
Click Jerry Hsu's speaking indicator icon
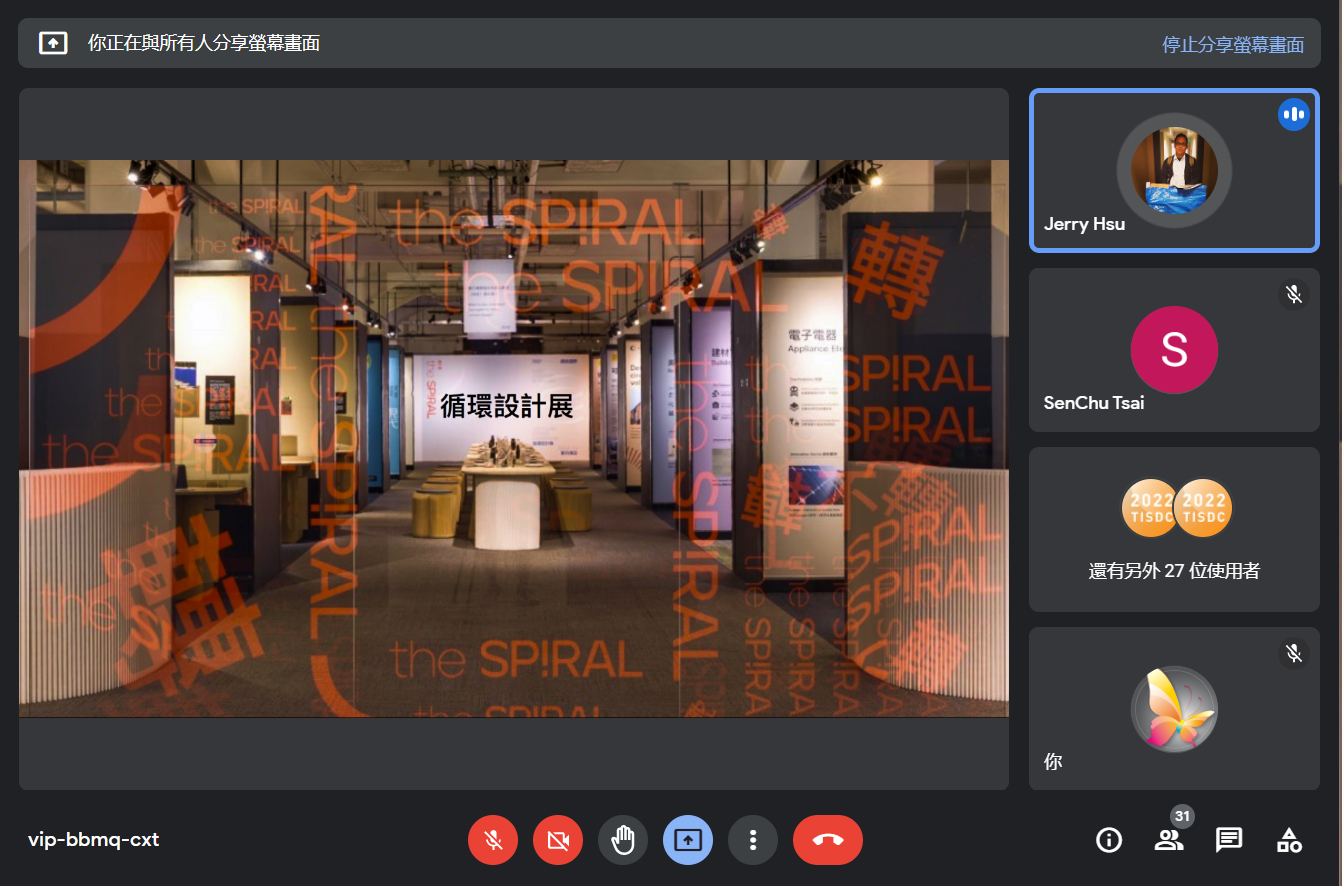[x=1293, y=115]
